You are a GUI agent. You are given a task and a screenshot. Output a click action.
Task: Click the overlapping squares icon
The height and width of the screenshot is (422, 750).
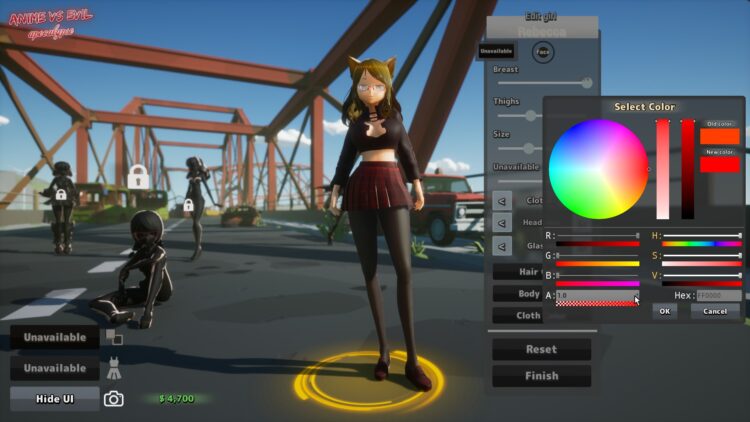point(114,337)
